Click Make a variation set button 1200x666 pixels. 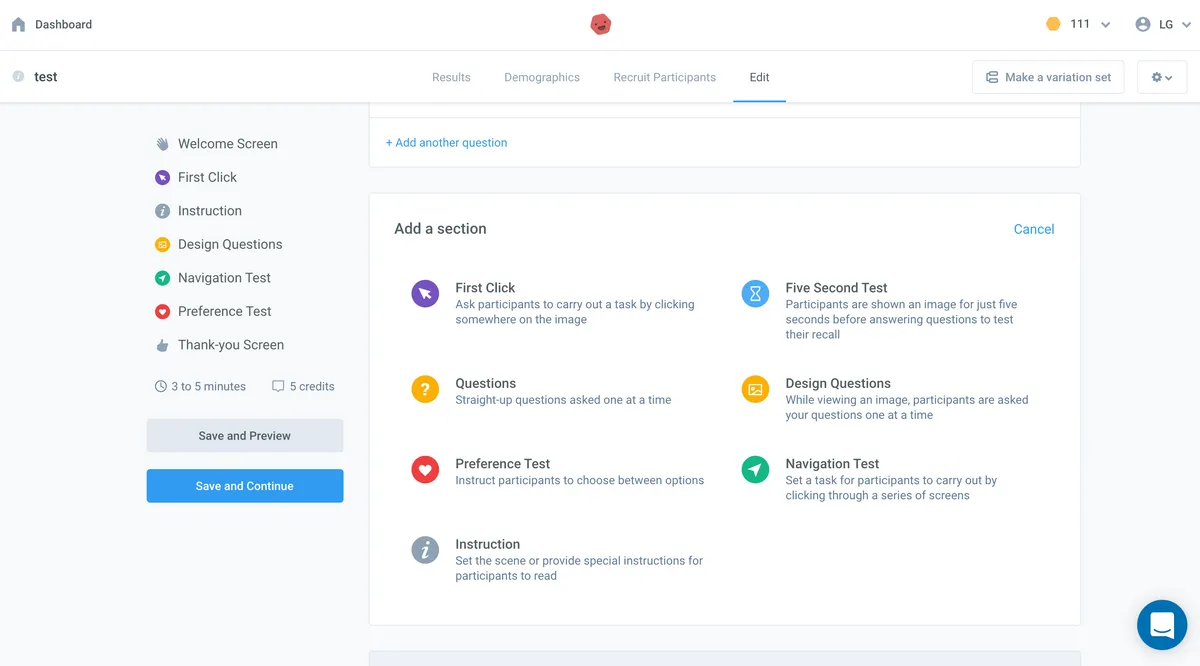[1048, 77]
